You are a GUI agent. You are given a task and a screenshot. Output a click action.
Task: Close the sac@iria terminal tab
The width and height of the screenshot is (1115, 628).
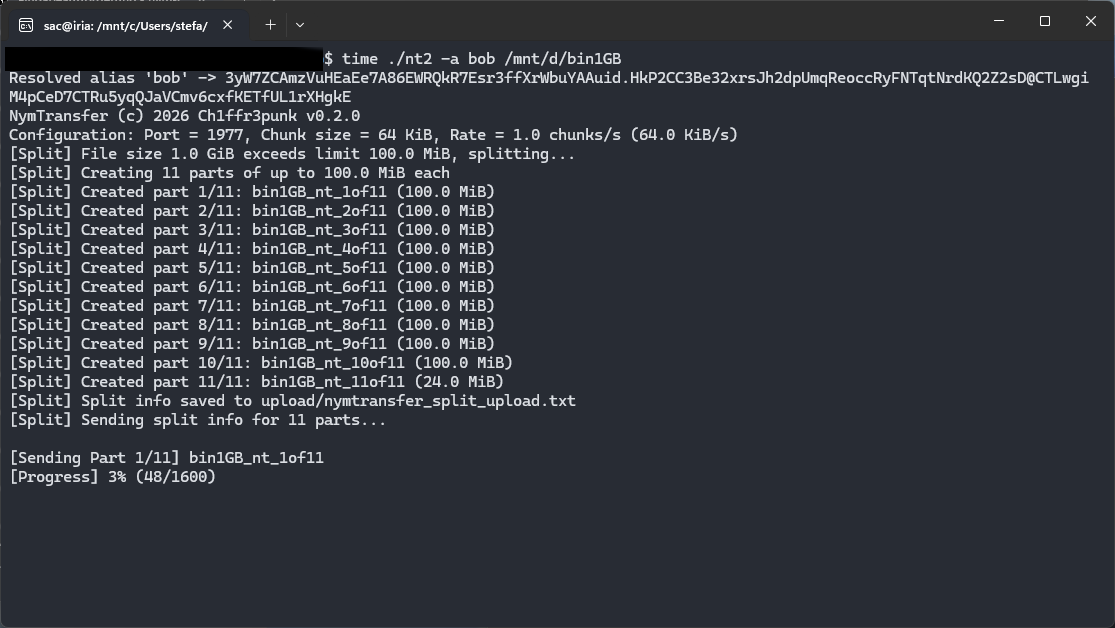coord(228,25)
